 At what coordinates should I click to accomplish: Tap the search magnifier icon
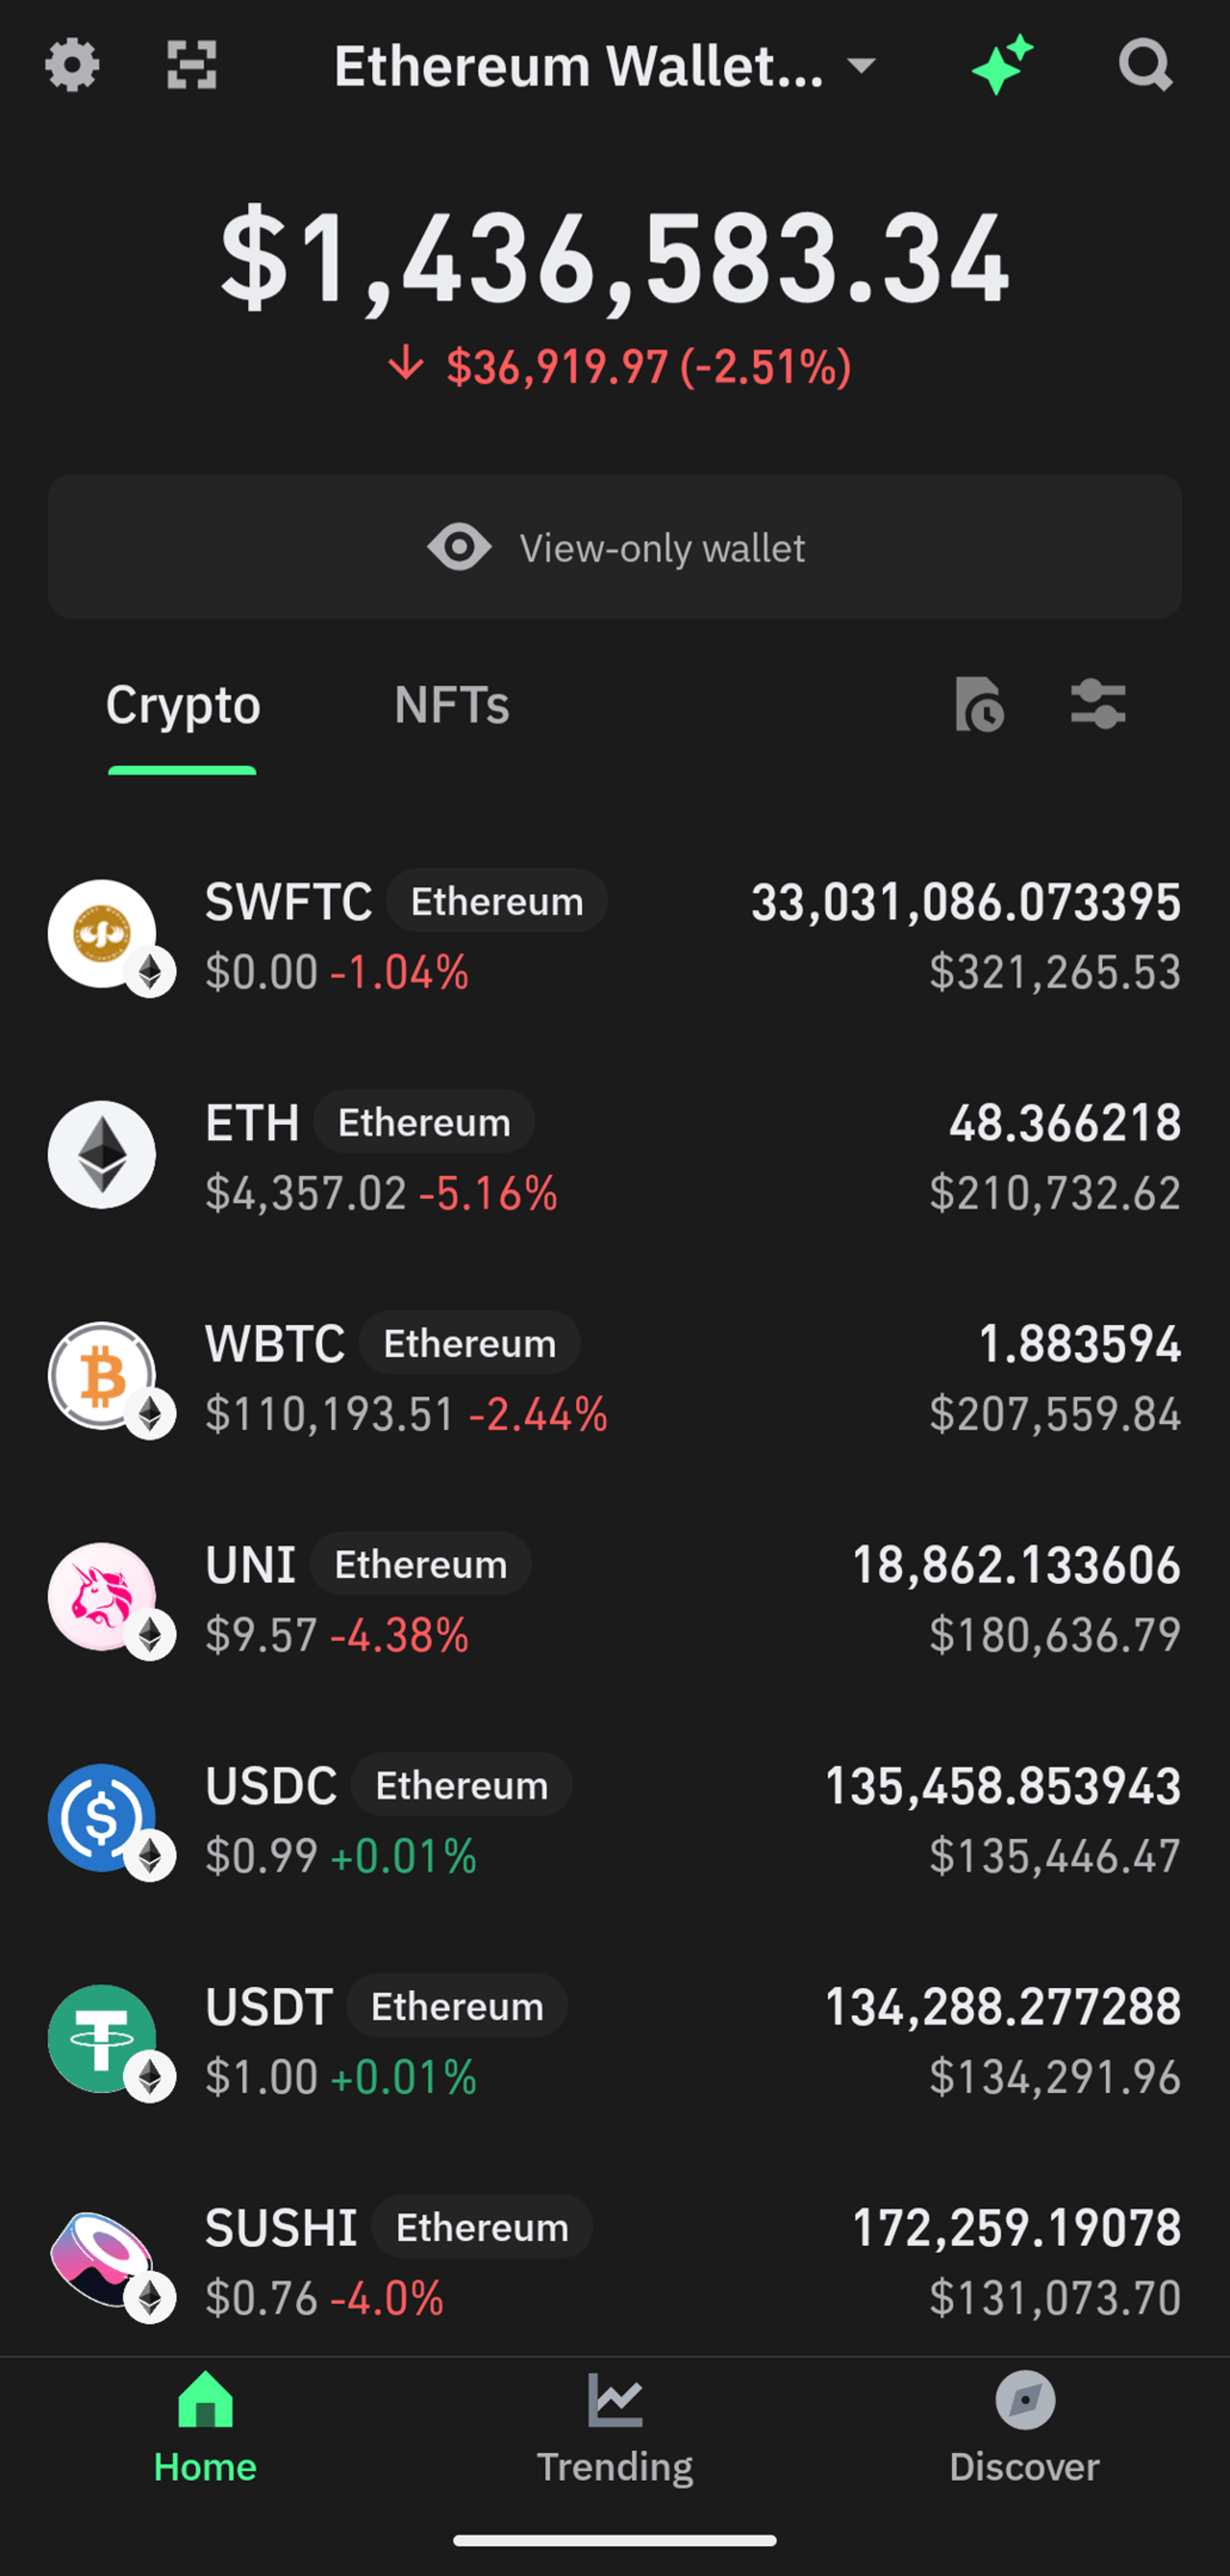click(1145, 66)
